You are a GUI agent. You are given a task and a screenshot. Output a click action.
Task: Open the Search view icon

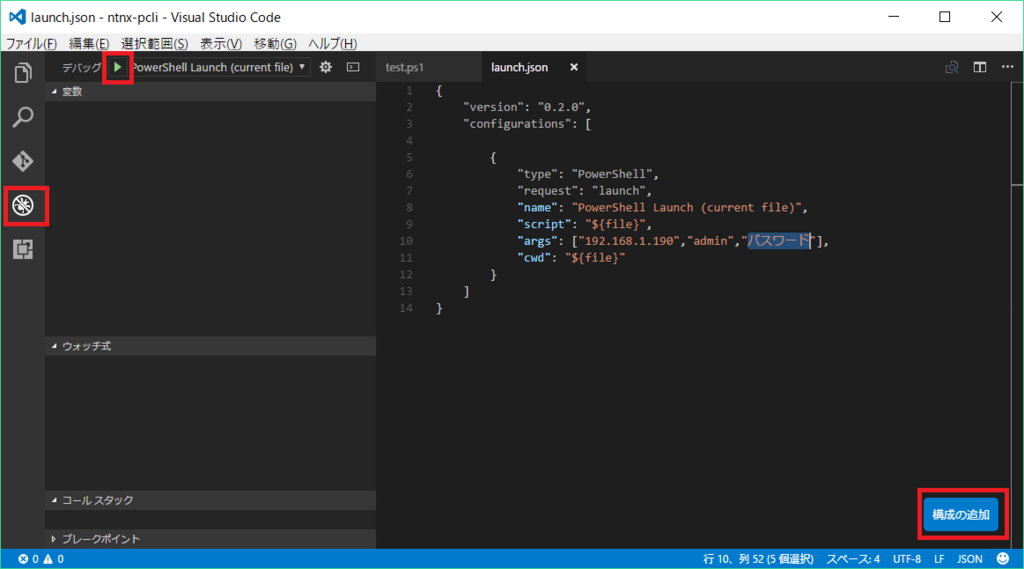click(23, 117)
